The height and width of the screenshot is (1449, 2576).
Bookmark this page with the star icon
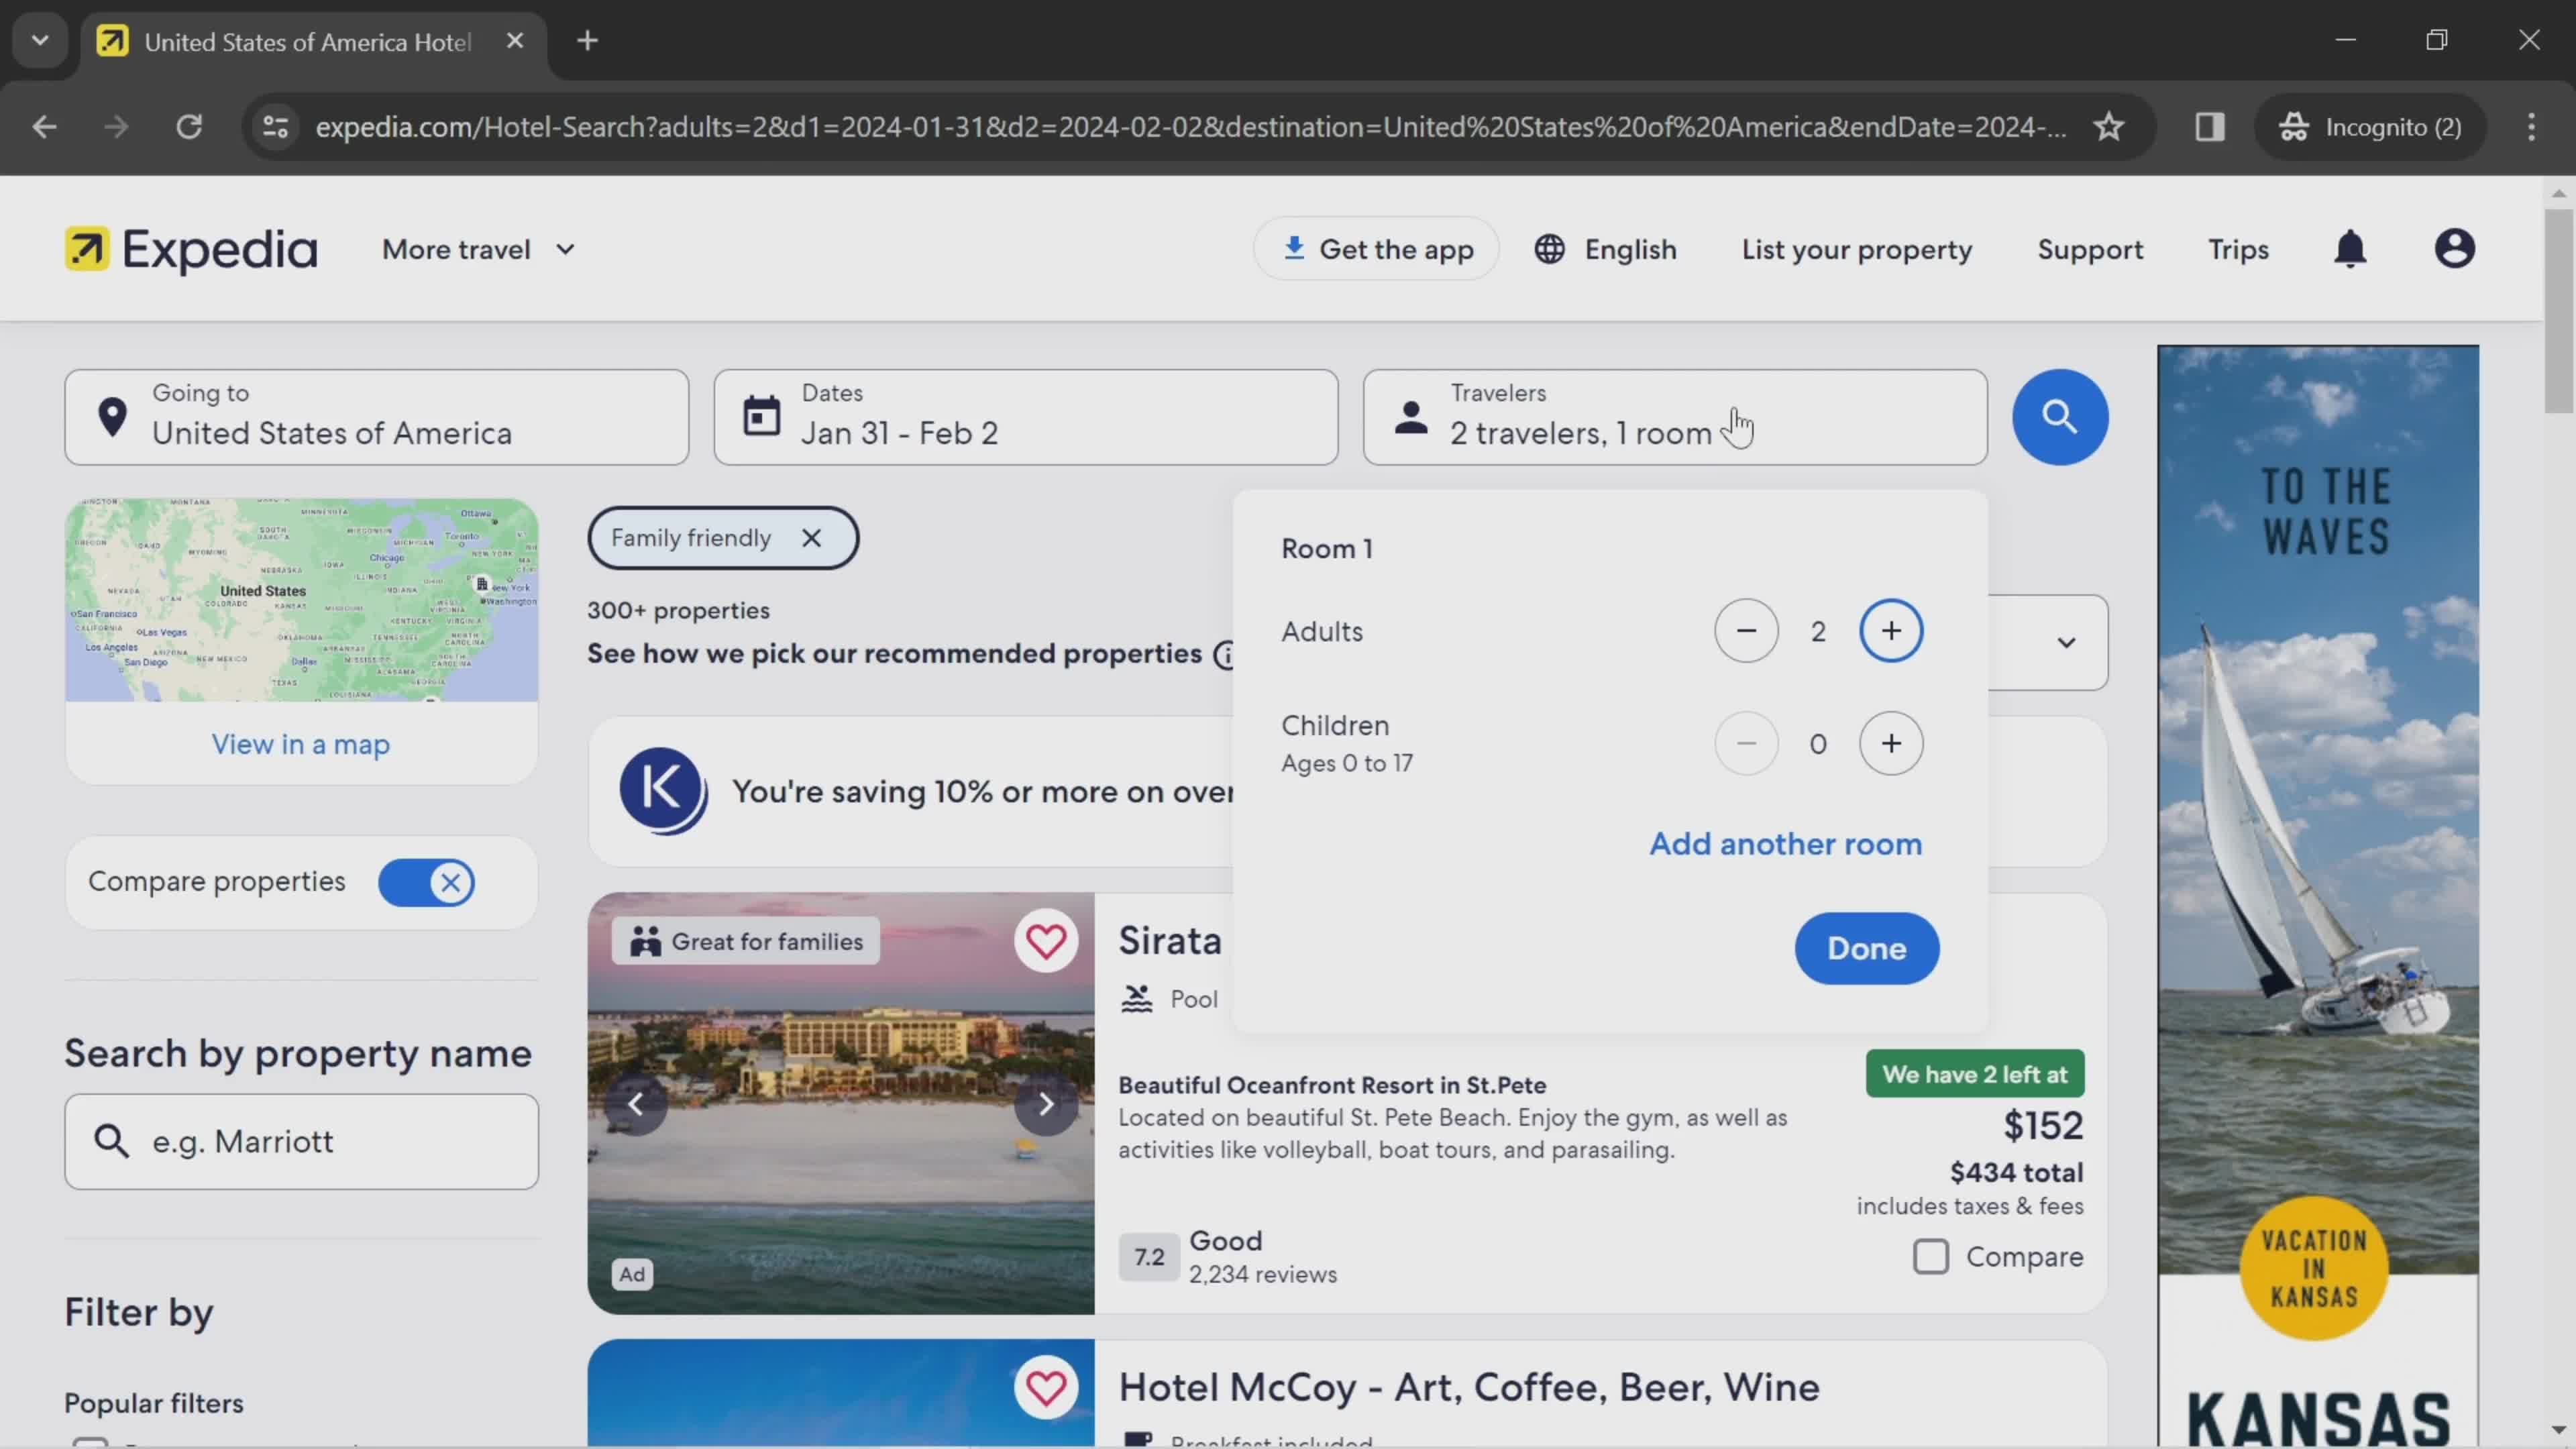tap(2108, 127)
